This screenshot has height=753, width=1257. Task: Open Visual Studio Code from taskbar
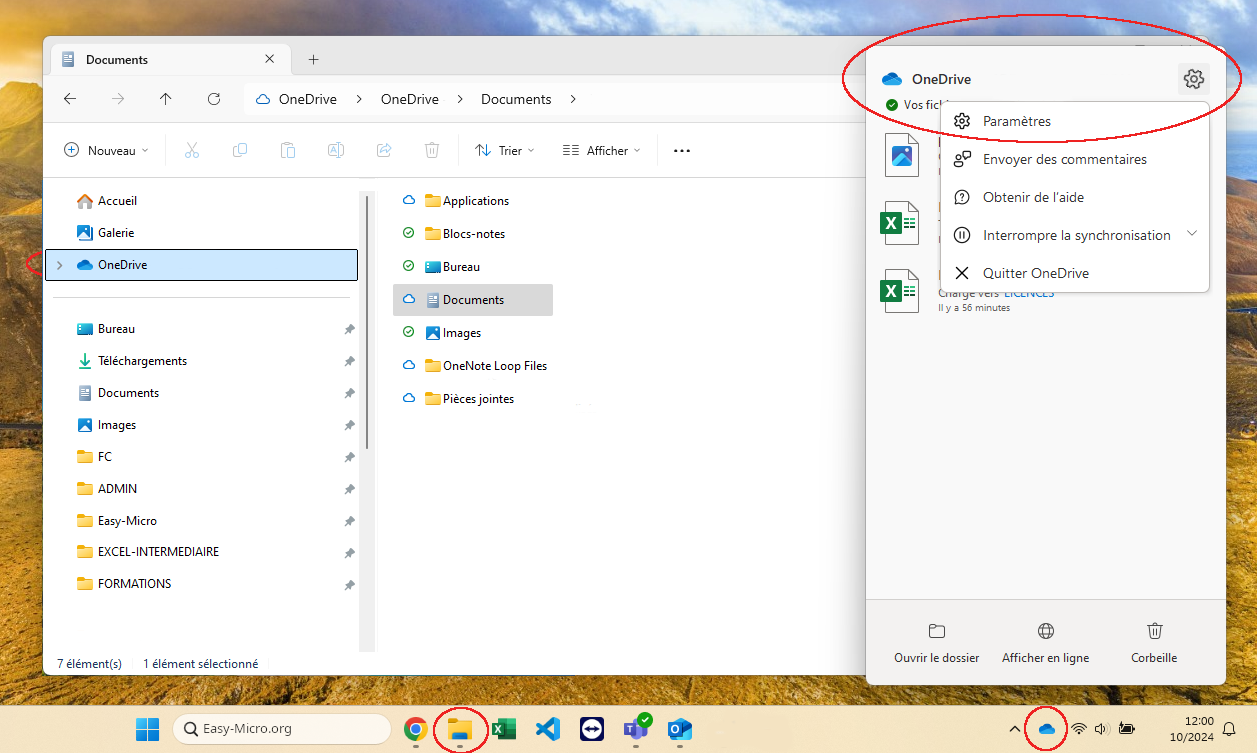(x=547, y=729)
